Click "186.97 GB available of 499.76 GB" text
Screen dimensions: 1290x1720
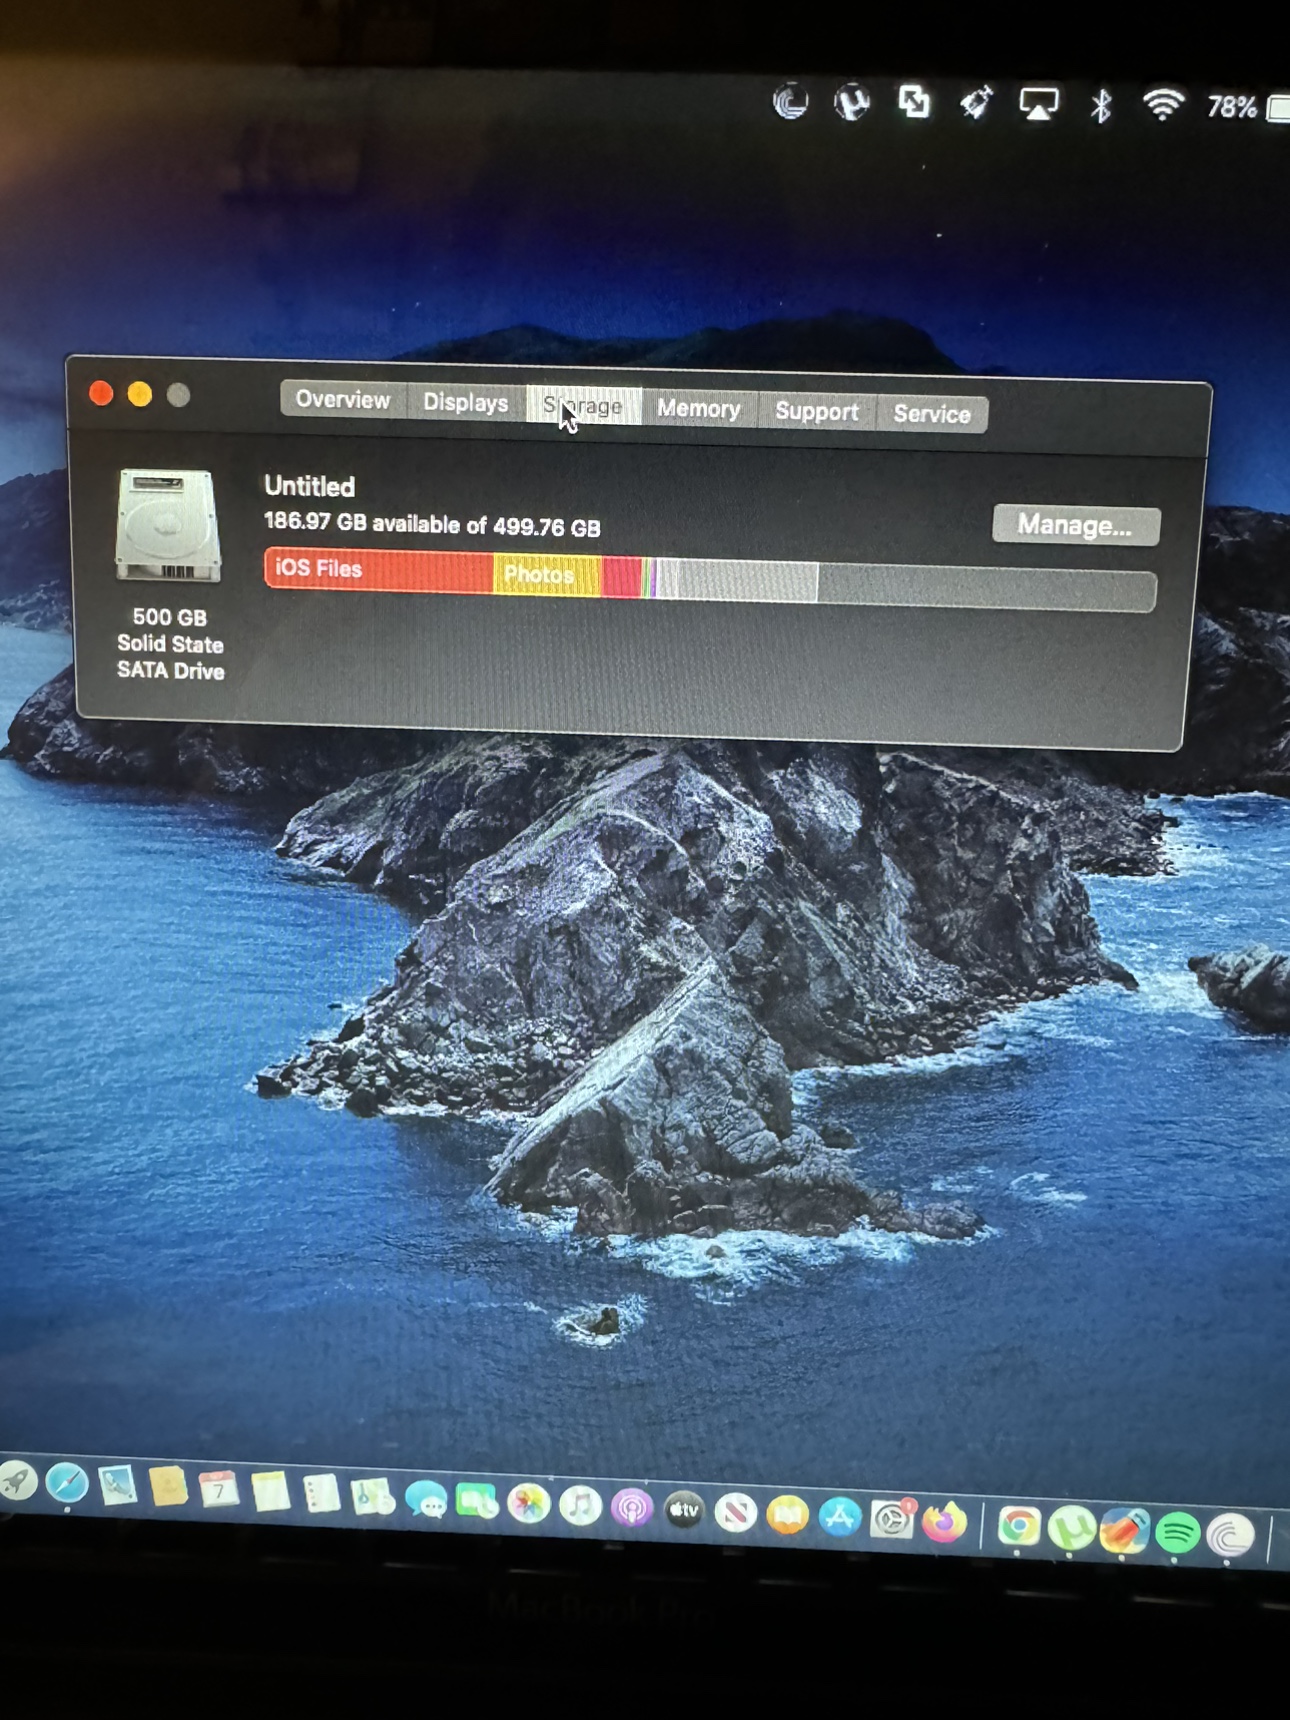tap(432, 524)
